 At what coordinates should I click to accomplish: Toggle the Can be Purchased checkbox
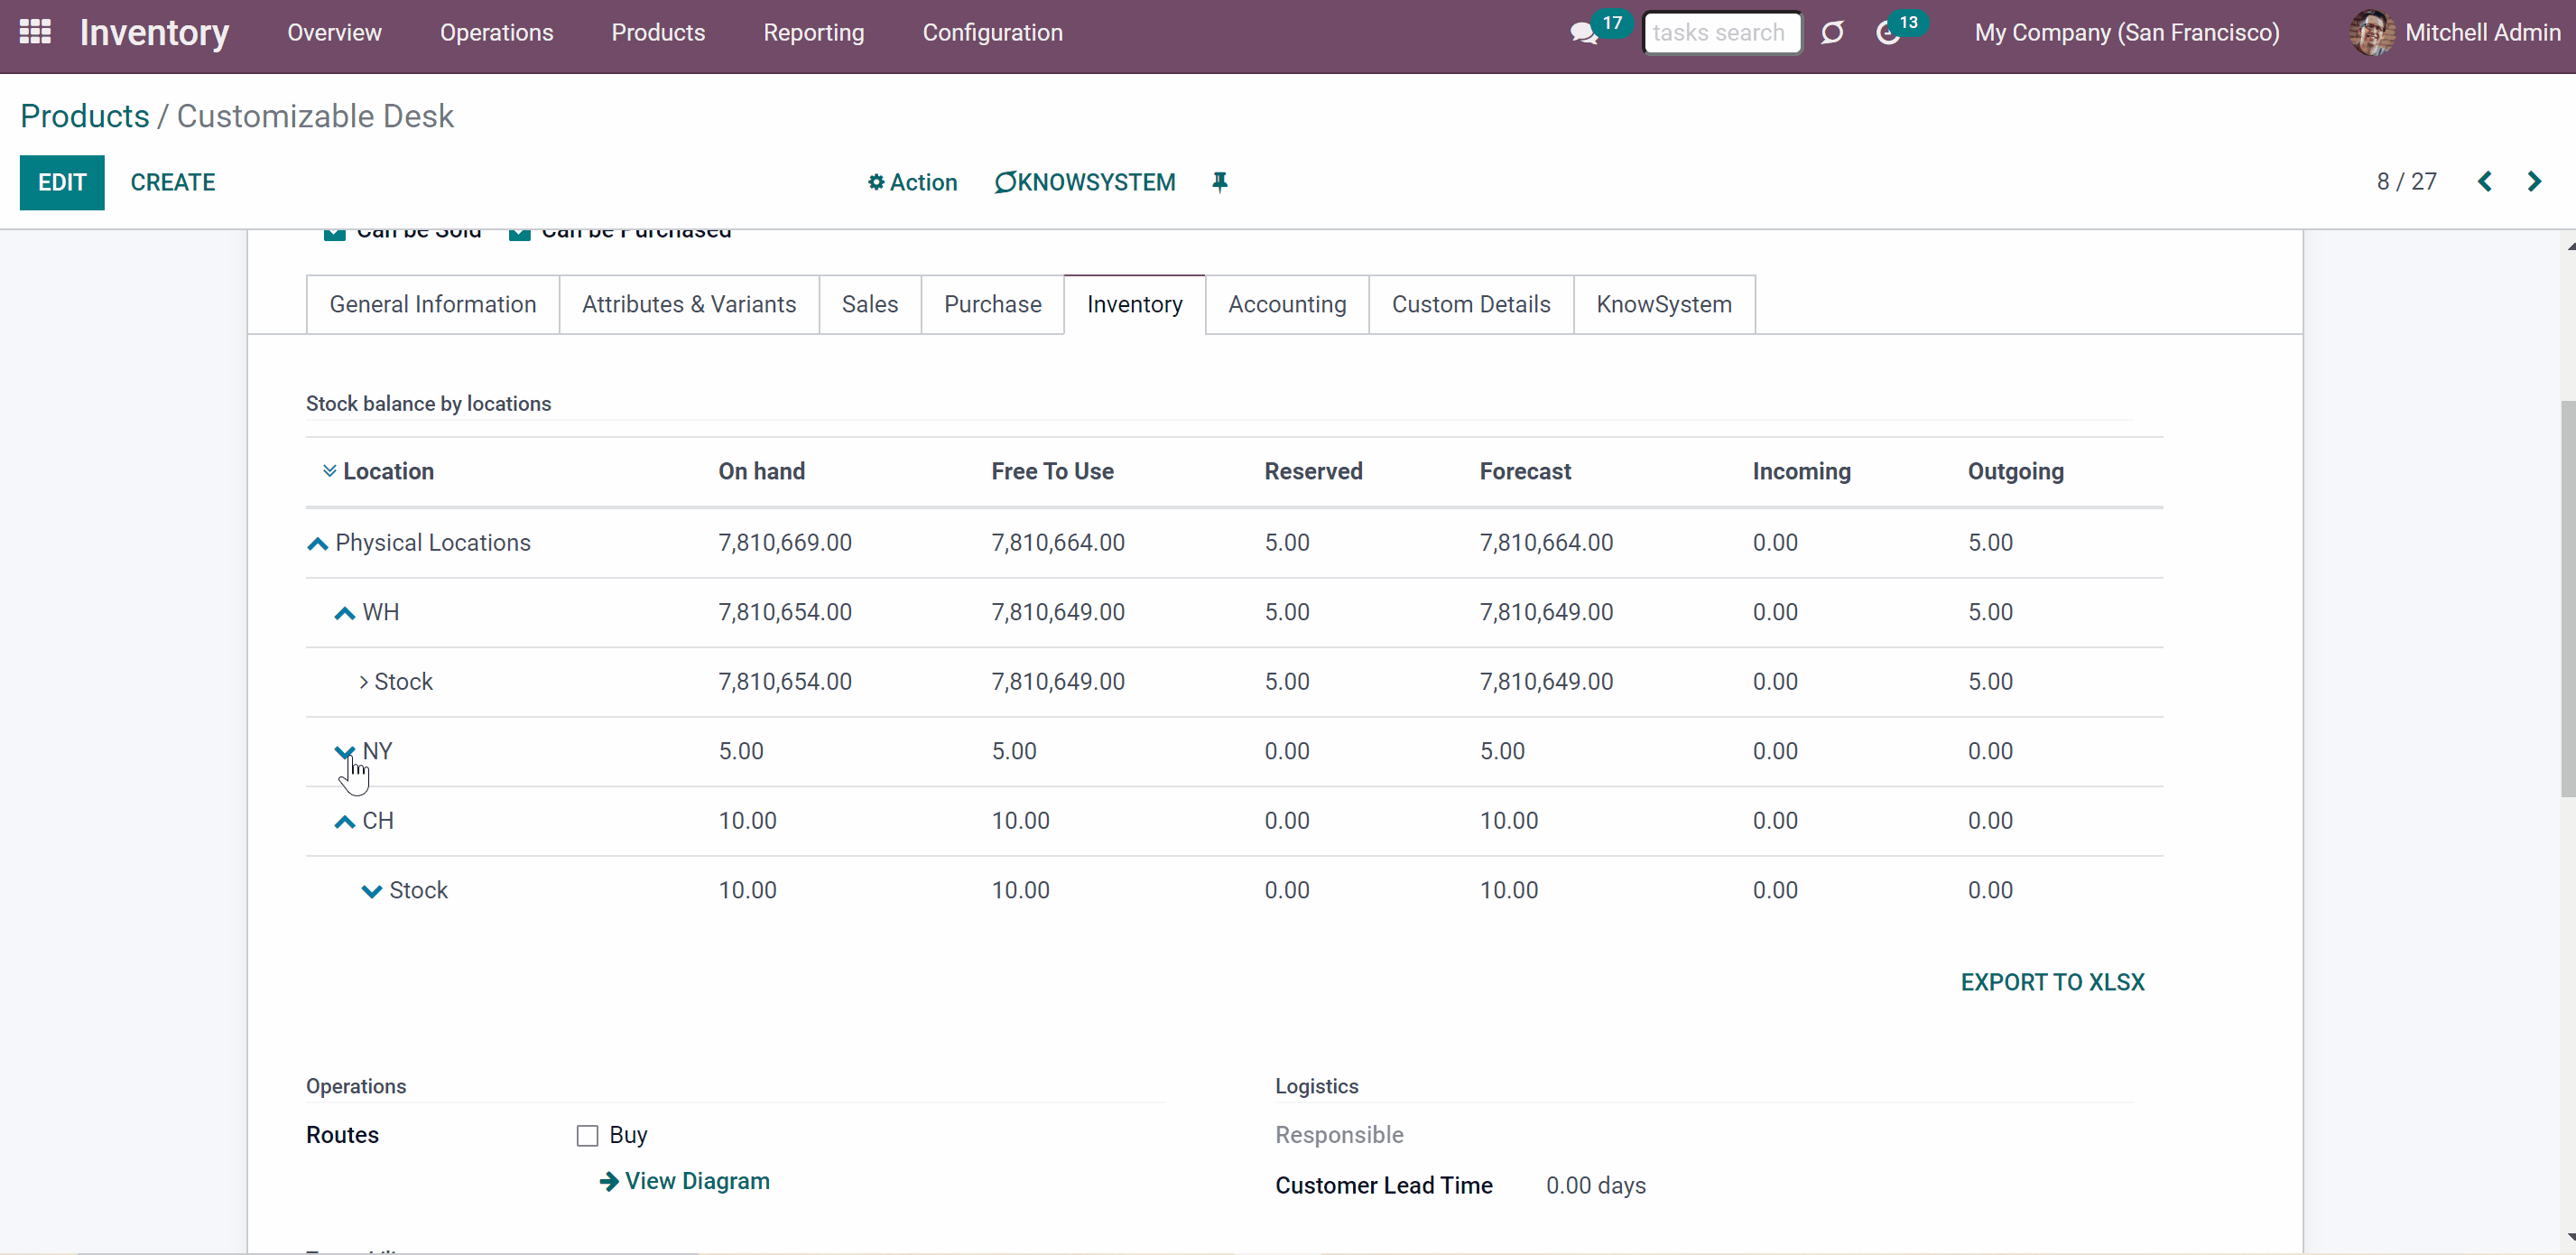(x=519, y=234)
